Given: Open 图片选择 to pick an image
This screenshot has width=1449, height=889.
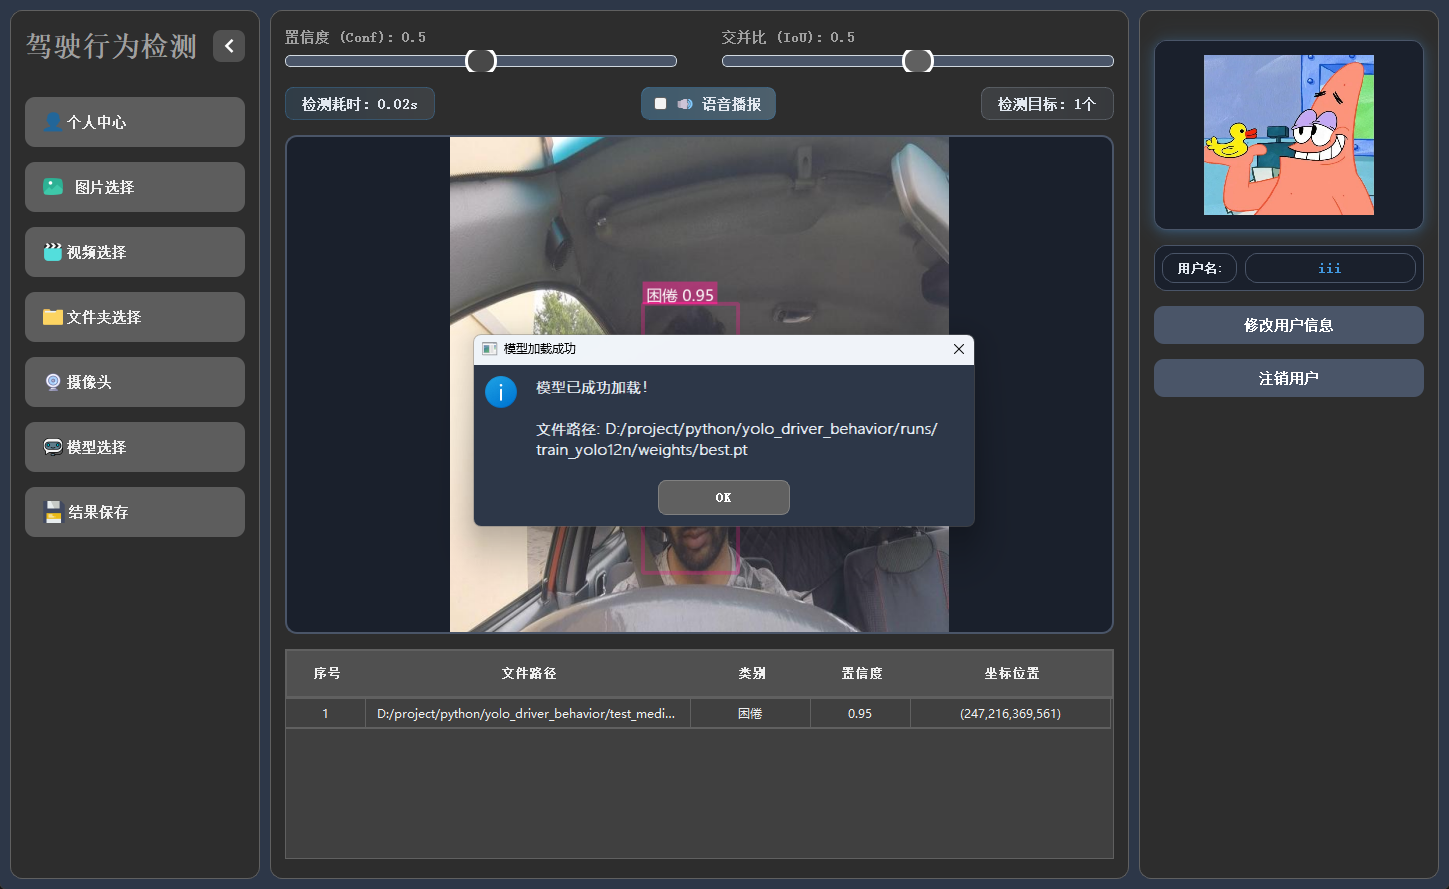Looking at the screenshot, I should coord(135,187).
